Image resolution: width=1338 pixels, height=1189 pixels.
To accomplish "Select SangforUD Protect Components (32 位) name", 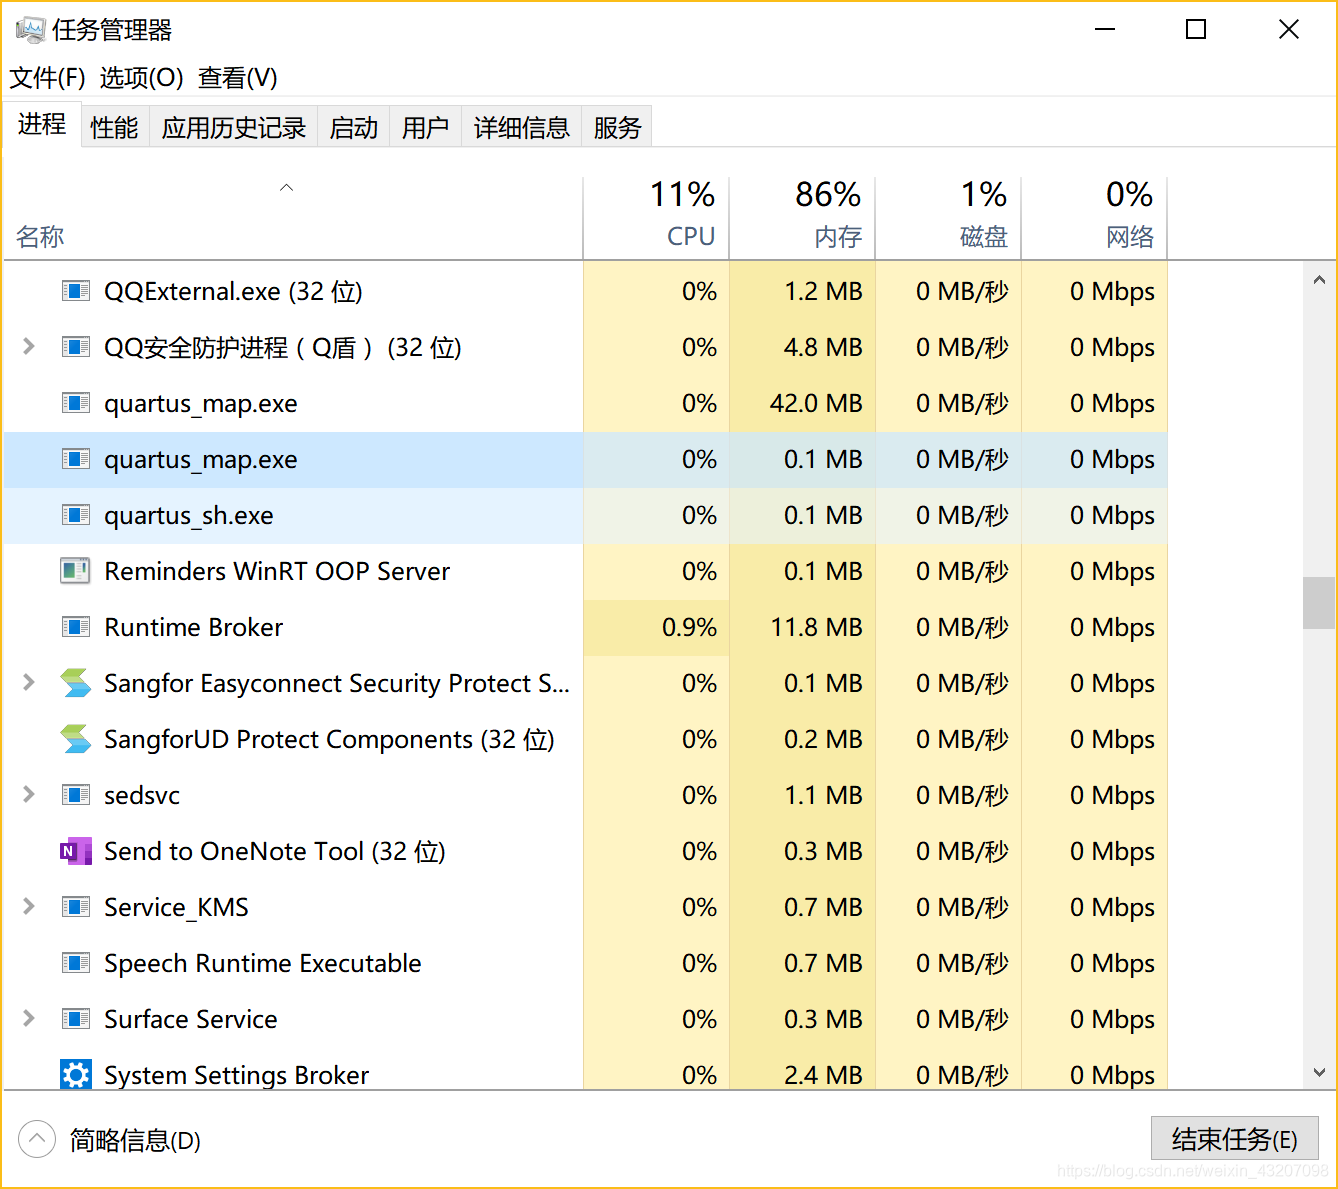I will point(329,739).
